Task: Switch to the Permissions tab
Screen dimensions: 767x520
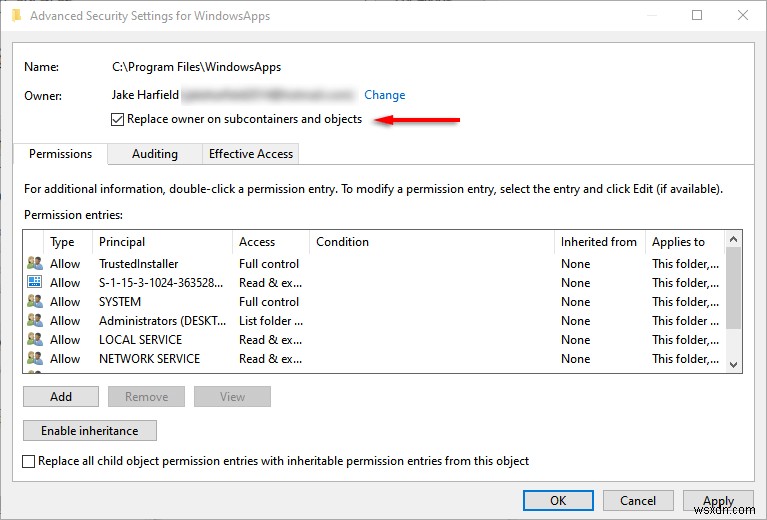Action: pyautogui.click(x=60, y=154)
